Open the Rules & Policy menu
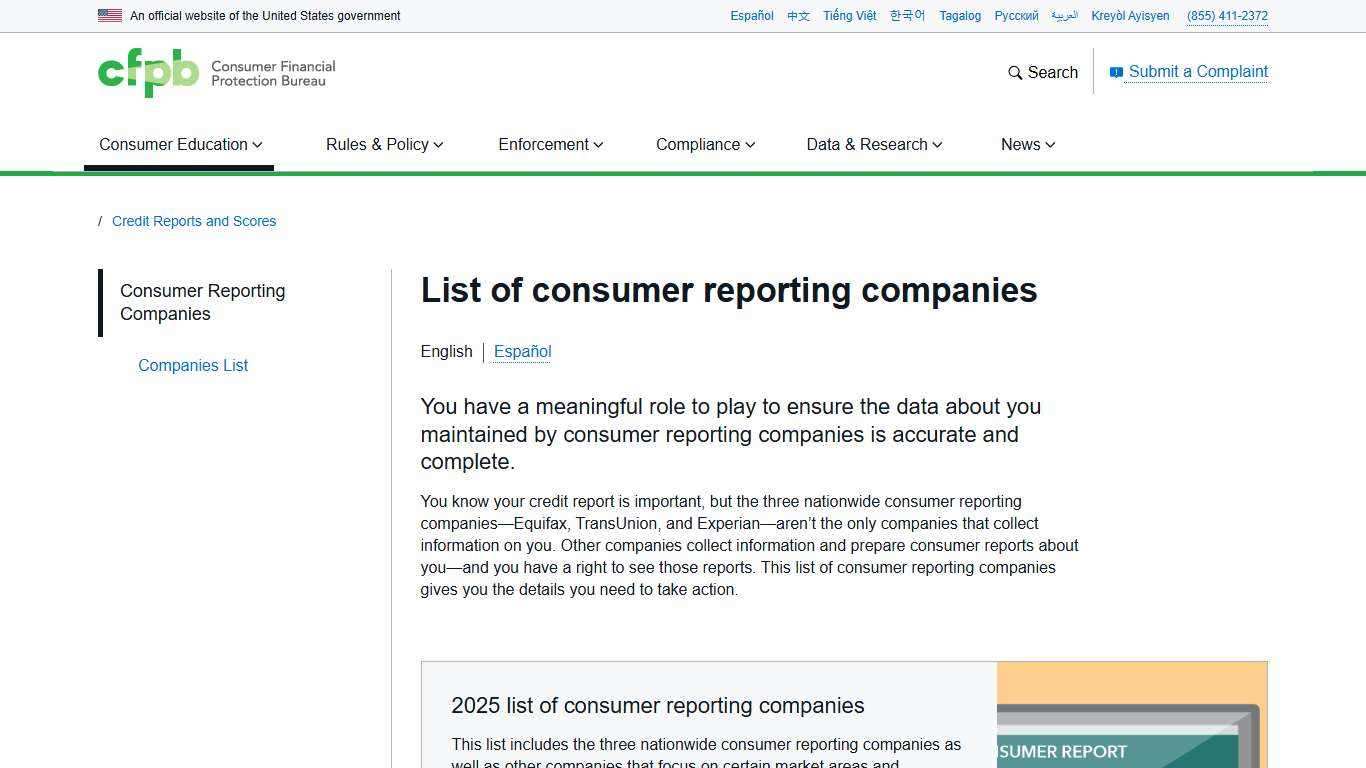 click(x=384, y=144)
